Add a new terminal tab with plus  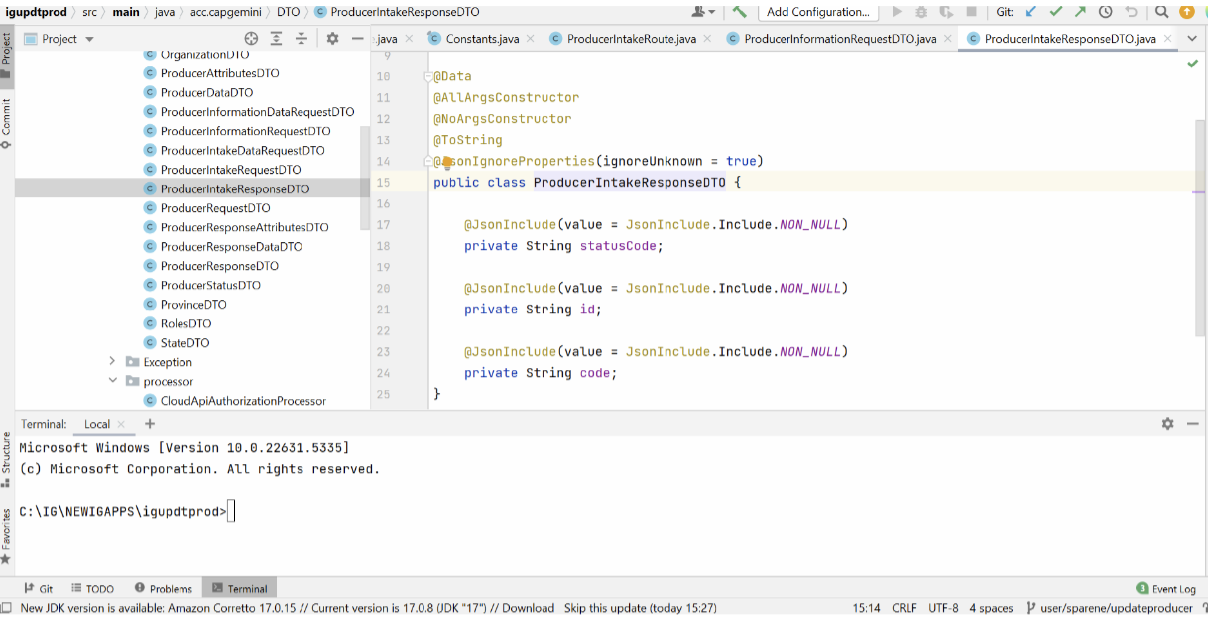point(150,424)
